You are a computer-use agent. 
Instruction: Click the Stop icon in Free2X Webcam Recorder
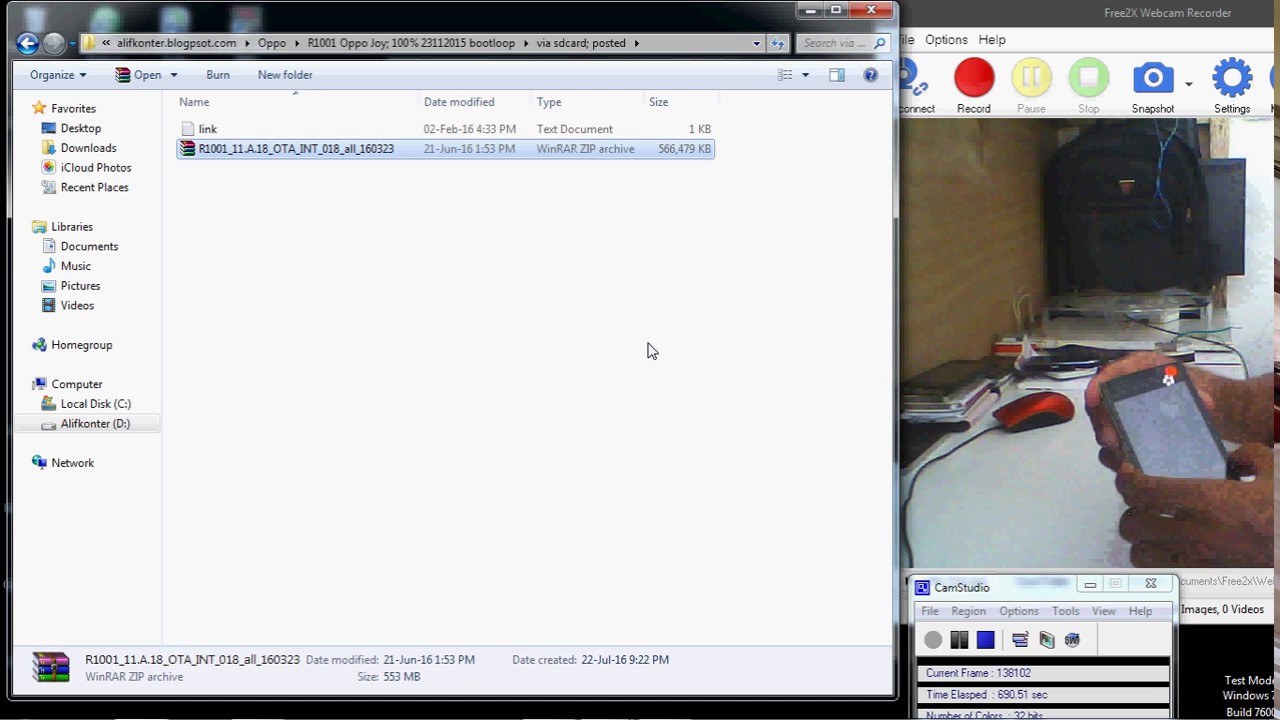pyautogui.click(x=1088, y=79)
